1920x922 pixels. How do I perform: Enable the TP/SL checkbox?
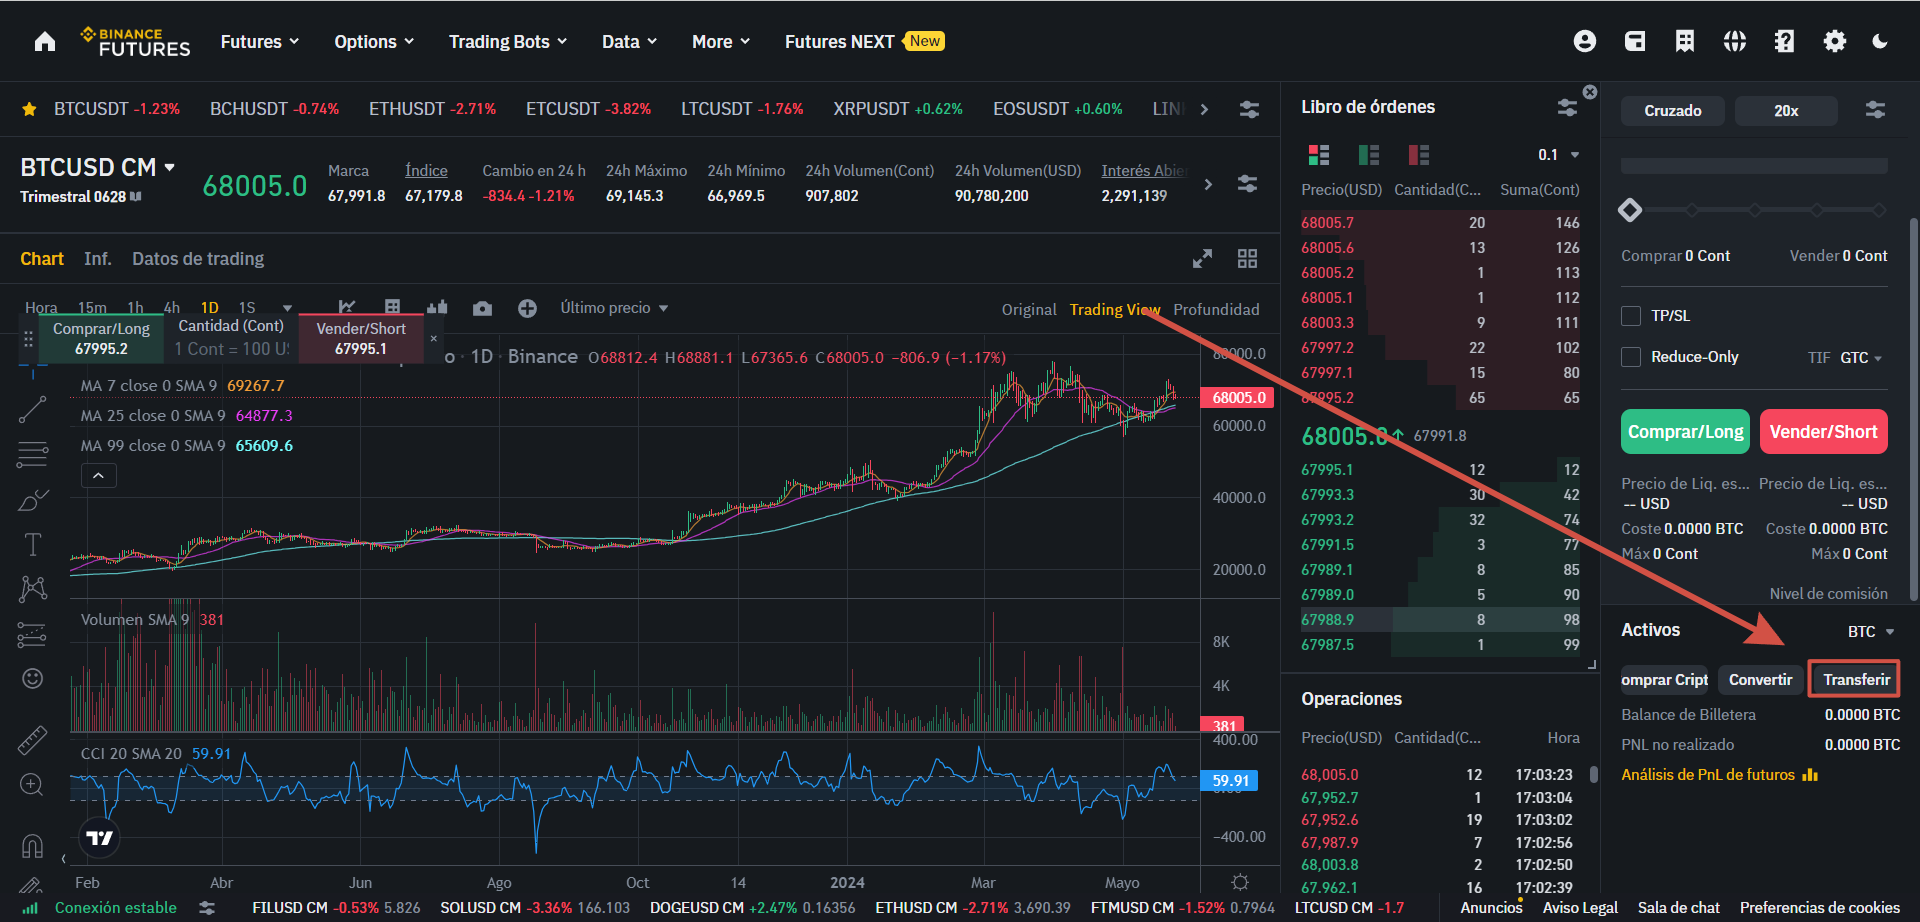click(x=1631, y=316)
